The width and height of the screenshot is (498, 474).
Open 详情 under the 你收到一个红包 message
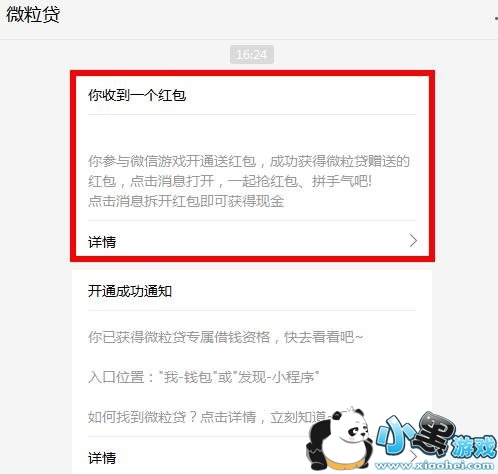click(x=102, y=242)
